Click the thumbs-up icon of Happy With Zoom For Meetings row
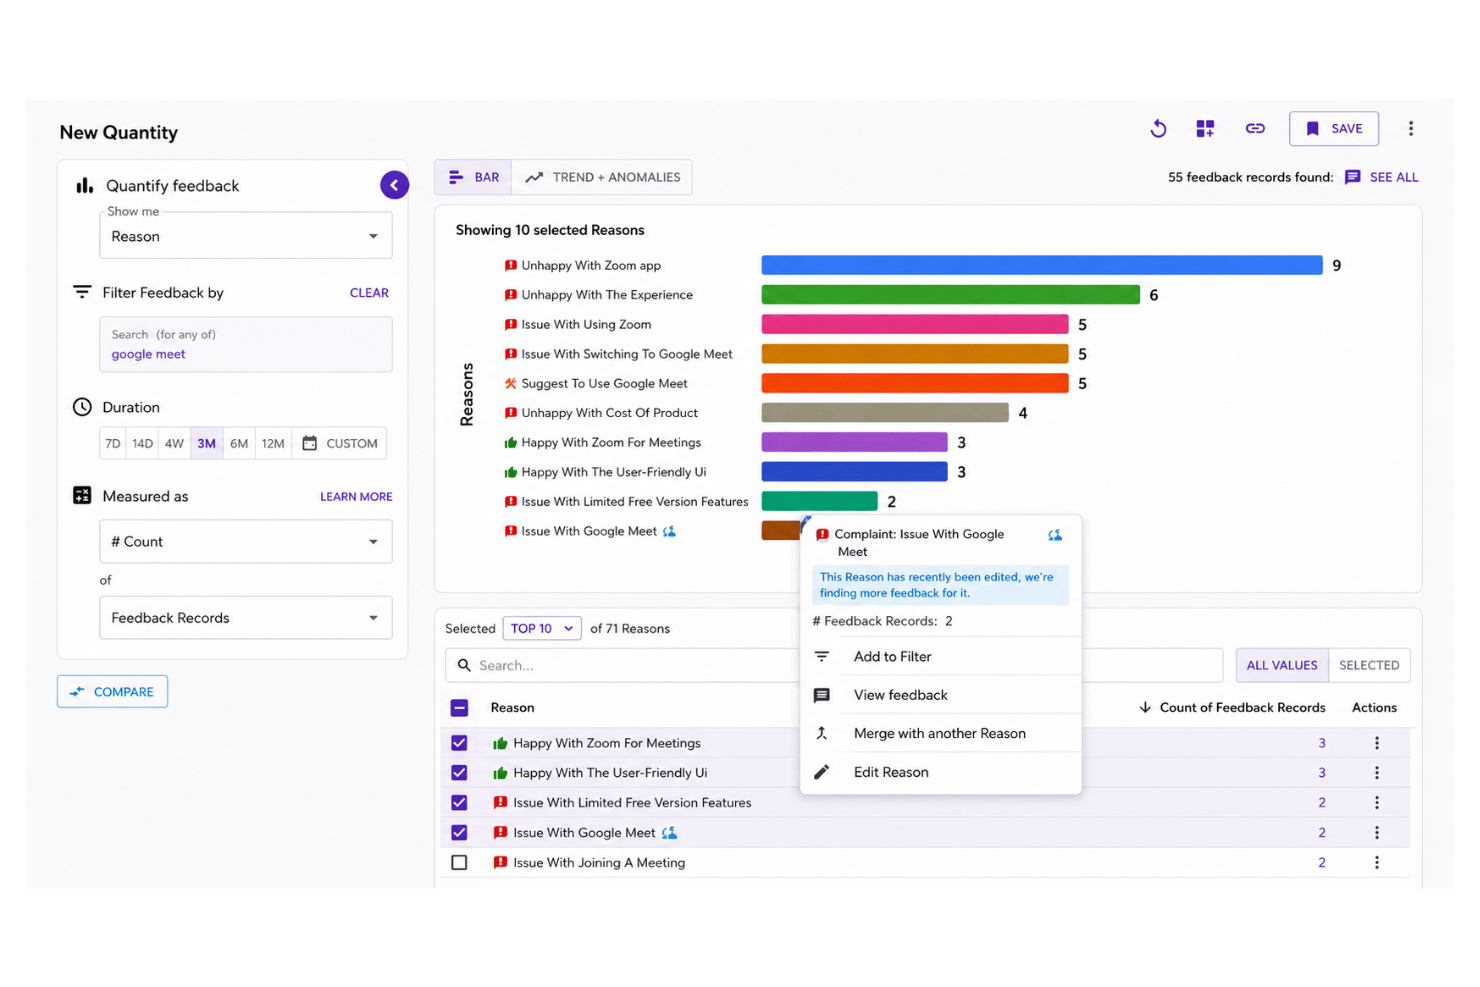This screenshot has width=1480, height=987. coord(500,743)
